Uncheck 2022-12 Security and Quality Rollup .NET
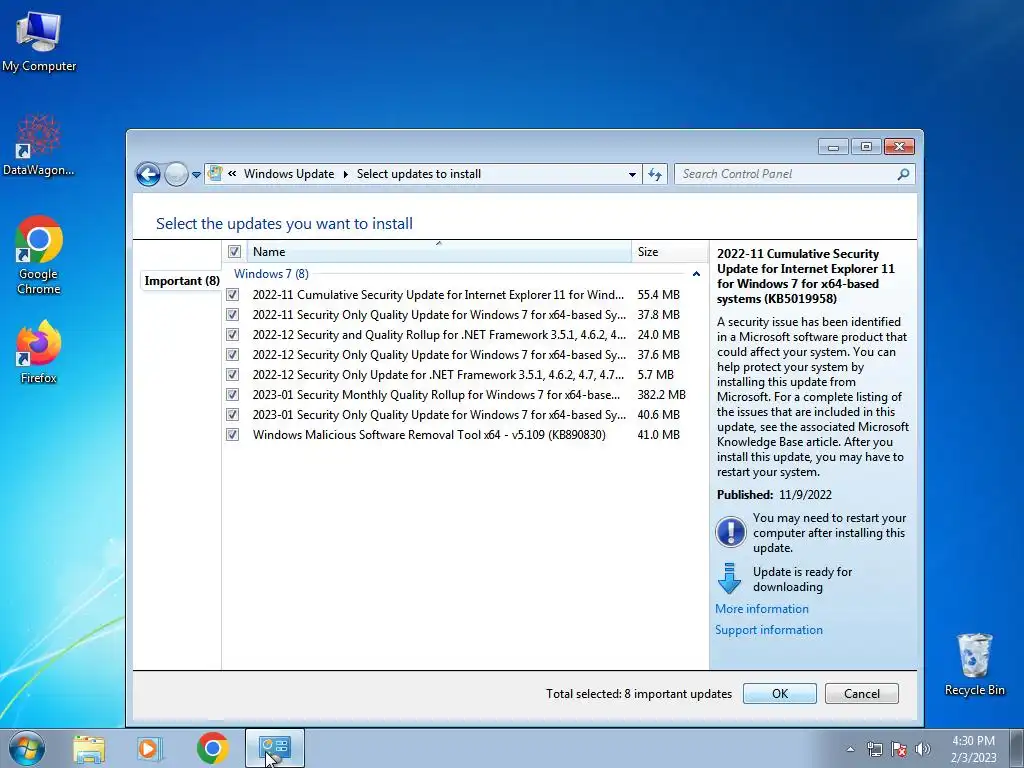The height and width of the screenshot is (768, 1024). (232, 335)
